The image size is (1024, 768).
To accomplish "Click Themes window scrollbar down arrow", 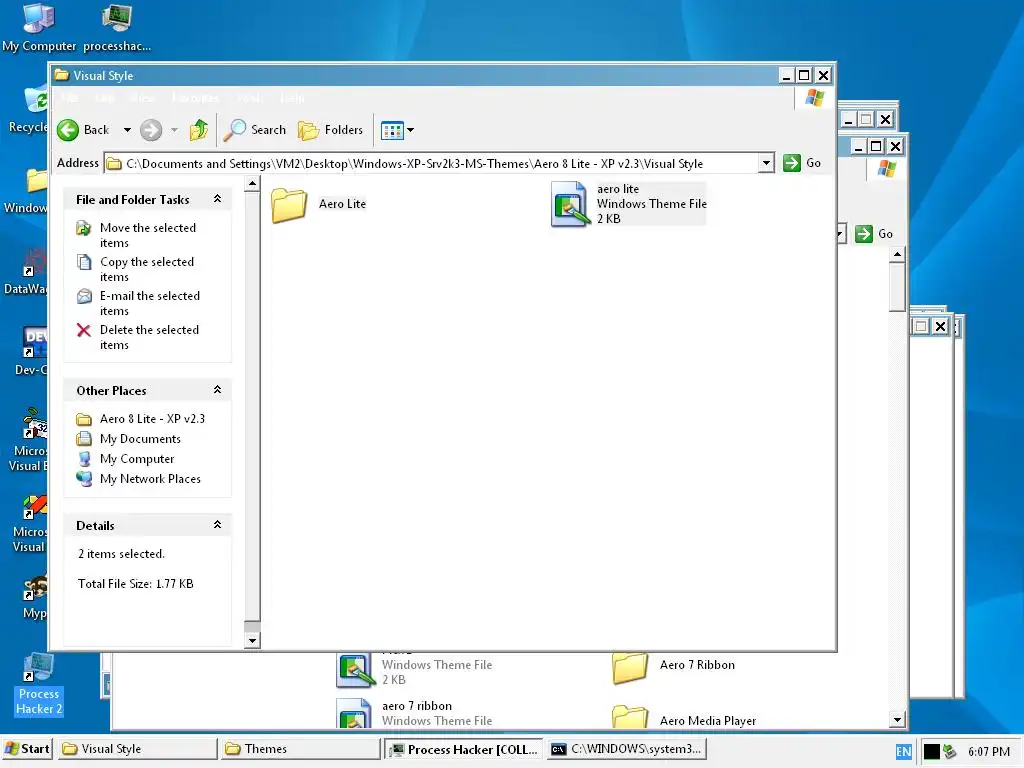I will click(897, 720).
